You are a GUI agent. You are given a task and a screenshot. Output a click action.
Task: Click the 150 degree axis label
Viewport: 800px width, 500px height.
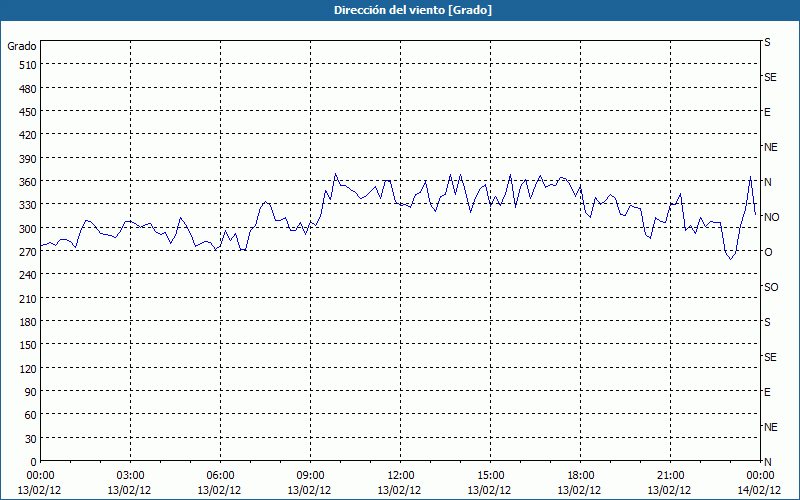(x=28, y=345)
